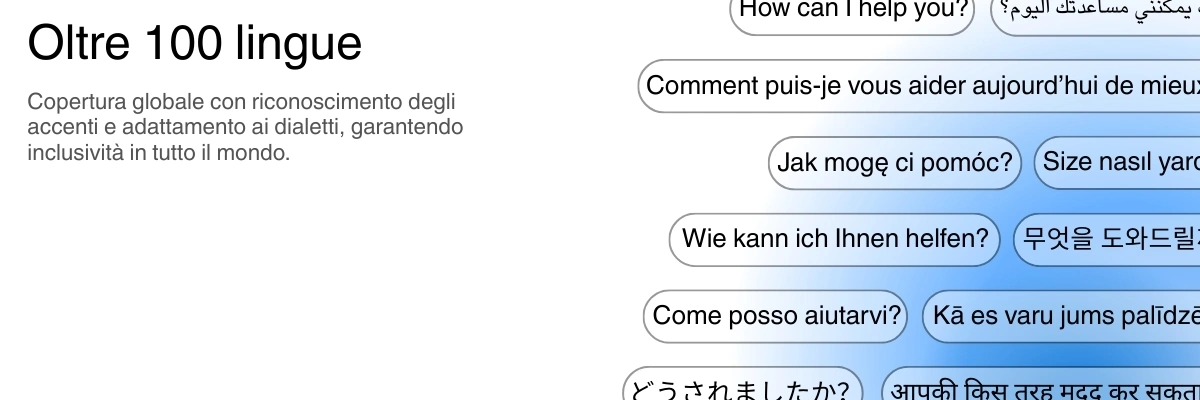Select the Korean greeting bubble
This screenshot has height=400, width=1200.
(x=1106, y=239)
